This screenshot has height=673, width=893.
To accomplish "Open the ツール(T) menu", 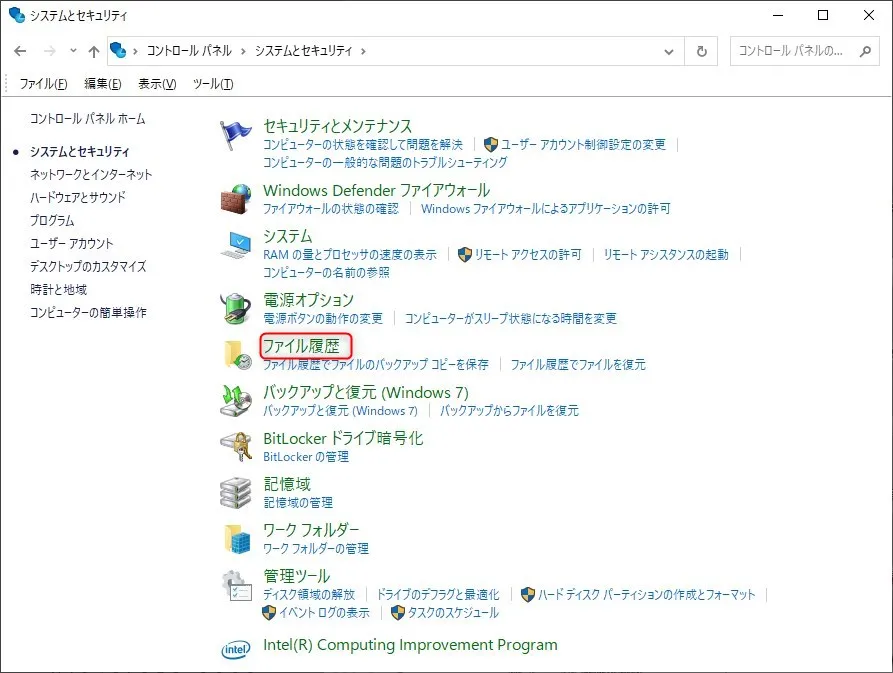I will point(212,84).
